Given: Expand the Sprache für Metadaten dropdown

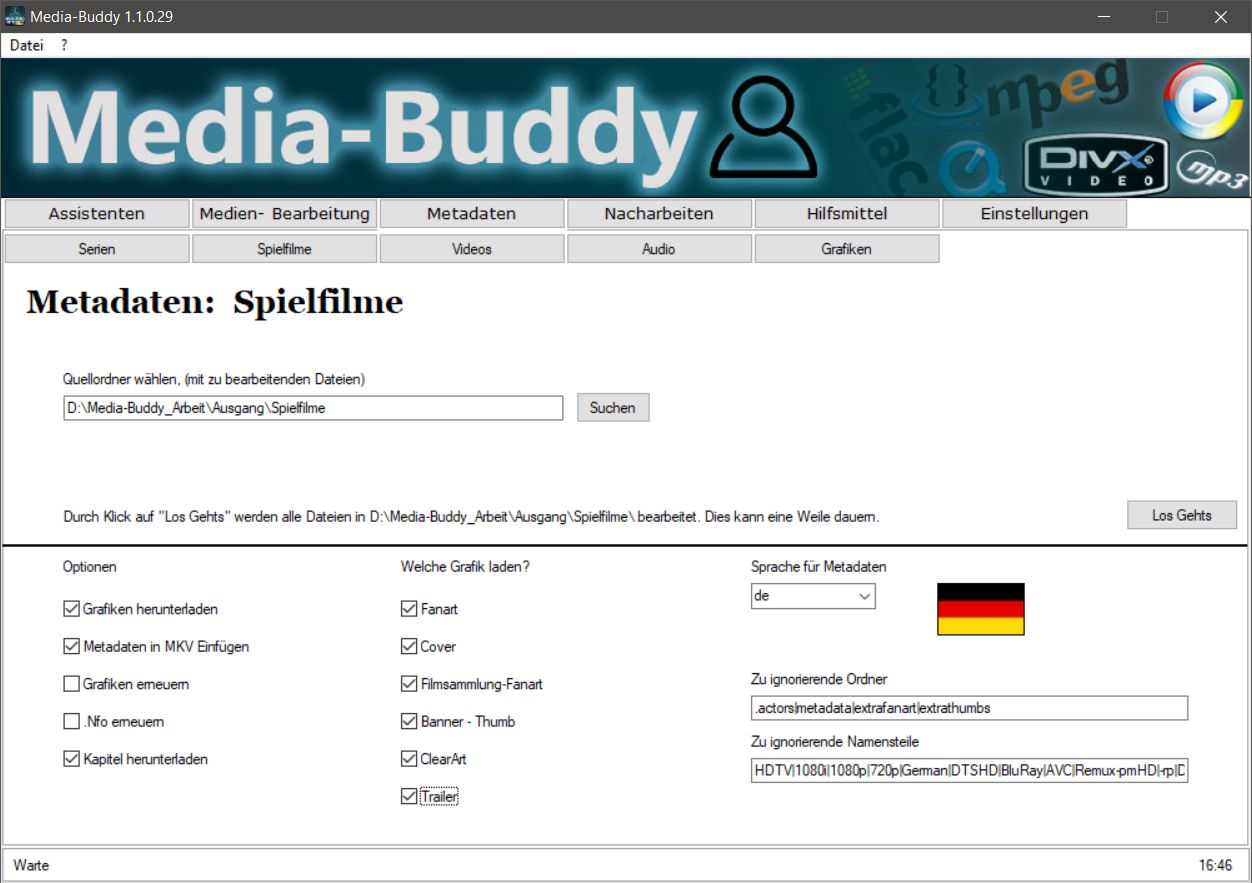Looking at the screenshot, I should (x=865, y=597).
